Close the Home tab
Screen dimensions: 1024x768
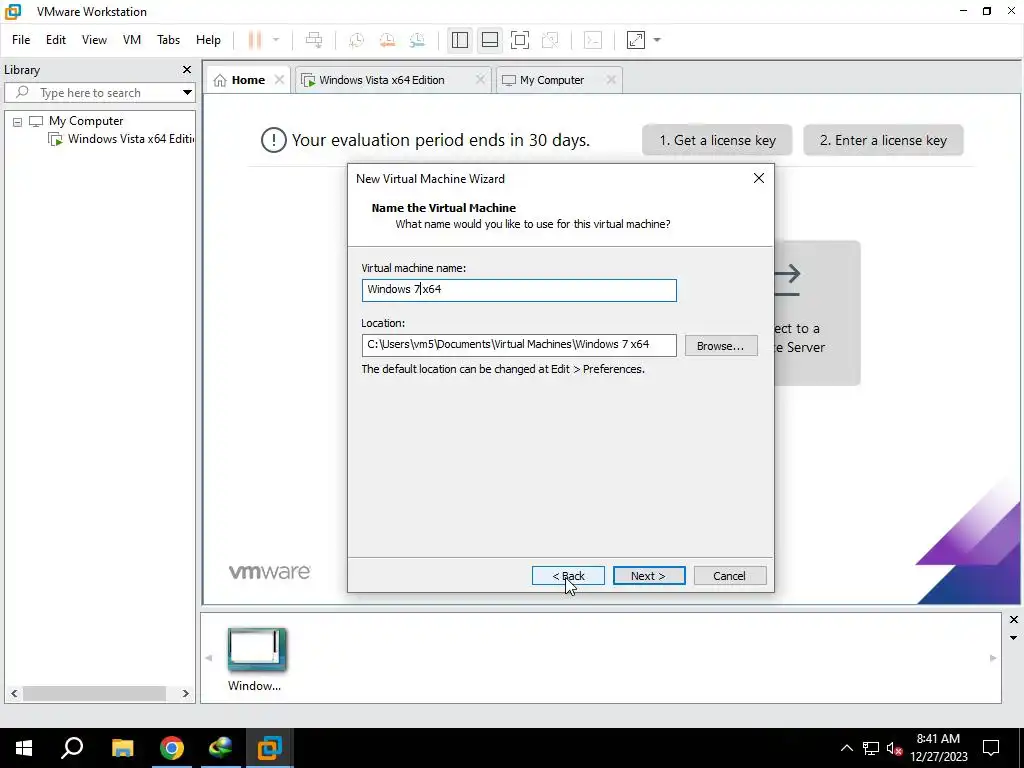(x=280, y=80)
